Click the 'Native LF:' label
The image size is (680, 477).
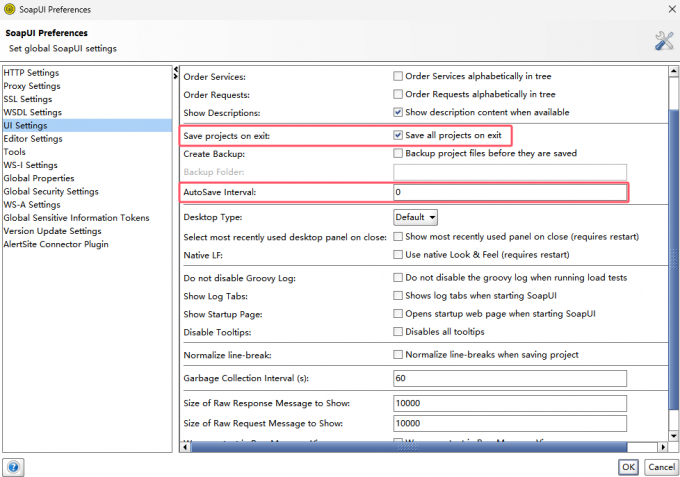point(203,255)
